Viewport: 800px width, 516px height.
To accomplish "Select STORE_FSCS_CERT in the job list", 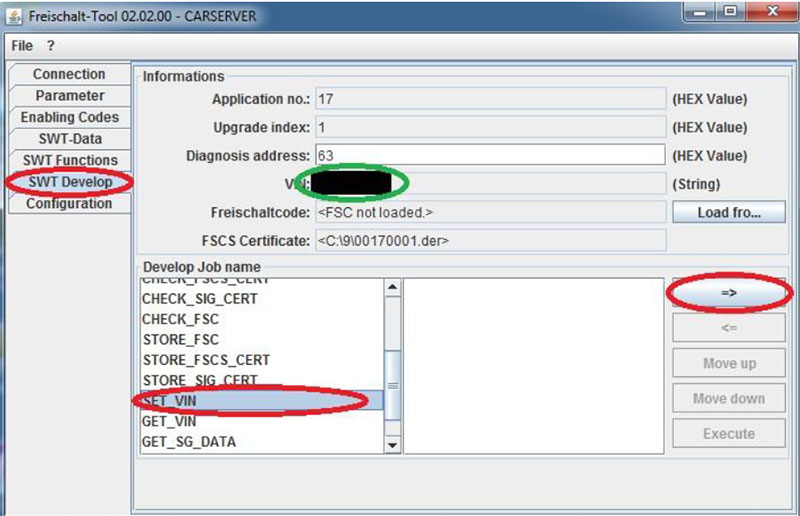I will pyautogui.click(x=262, y=360).
